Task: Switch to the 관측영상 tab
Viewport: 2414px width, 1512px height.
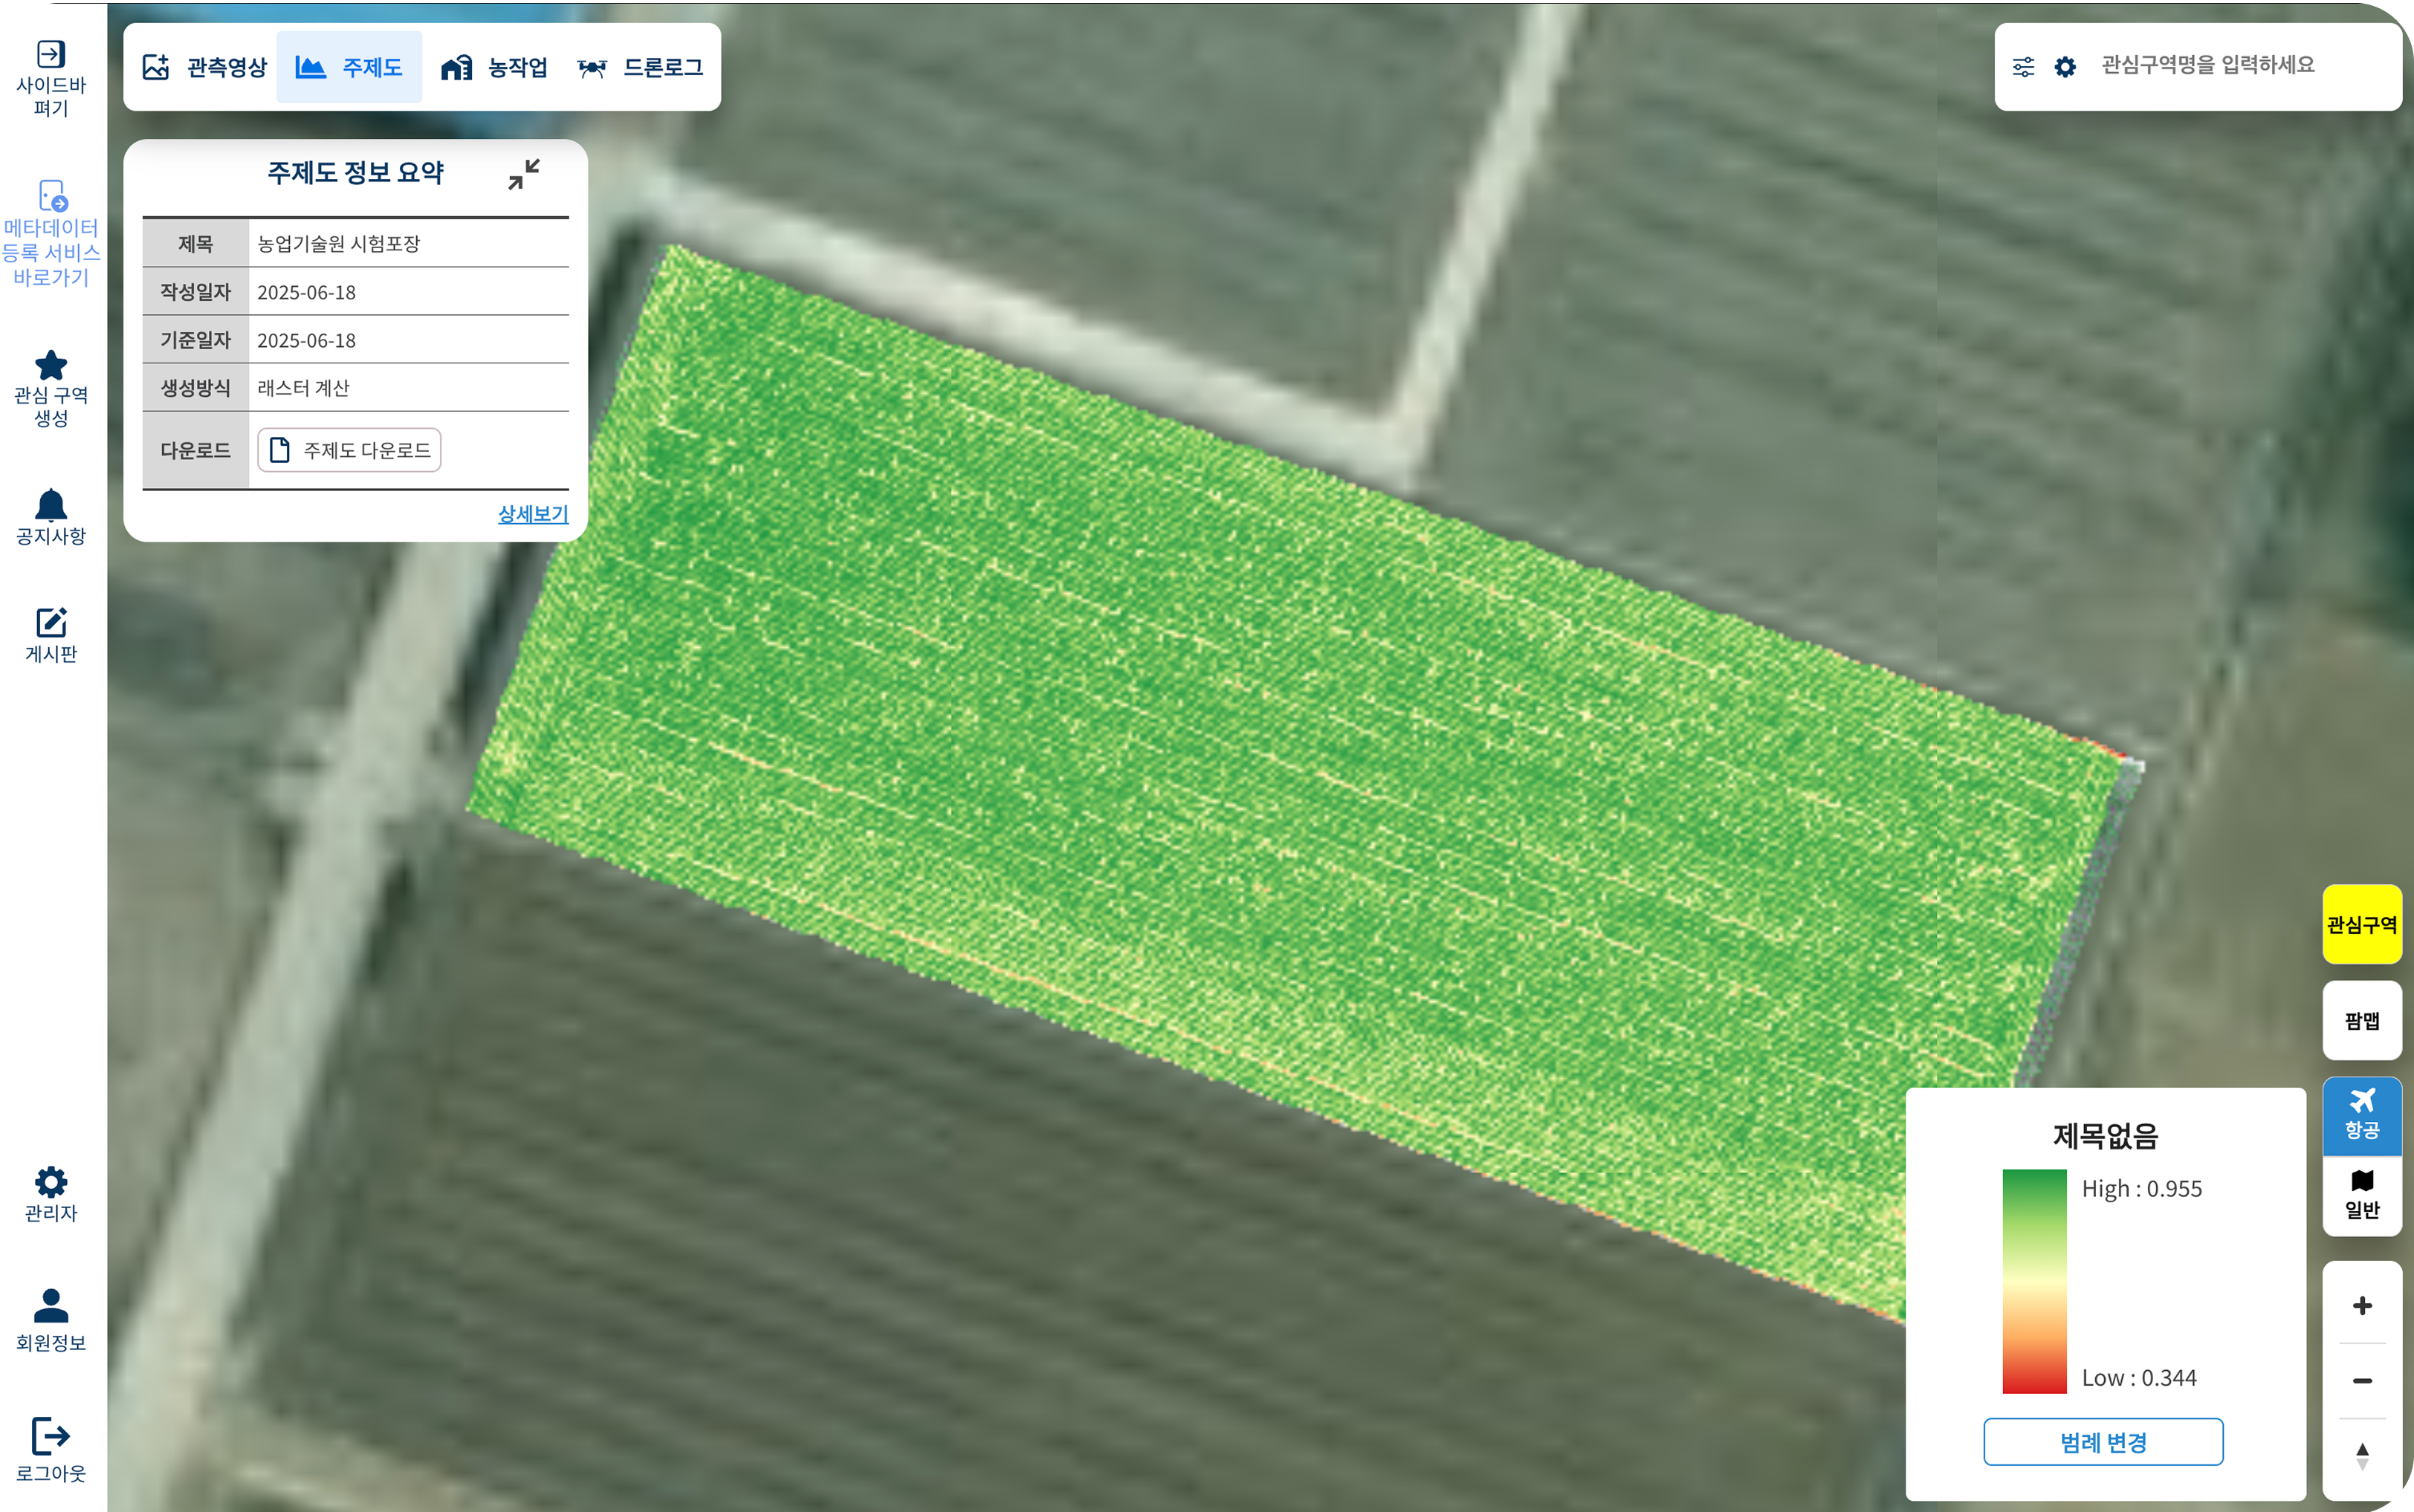Action: click(x=205, y=67)
